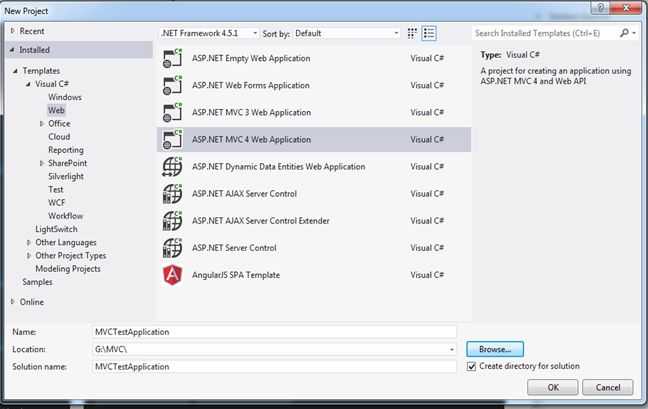Screen dimensions: 648x409
Task: Collapse the Installed section
Action: coord(12,50)
